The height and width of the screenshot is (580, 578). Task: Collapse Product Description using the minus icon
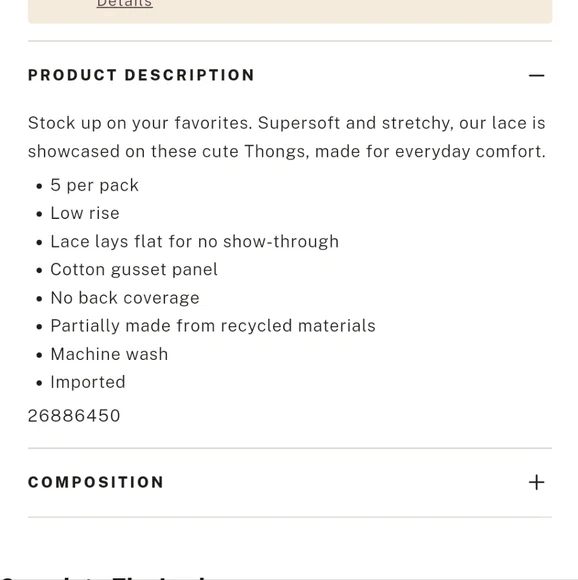536,75
